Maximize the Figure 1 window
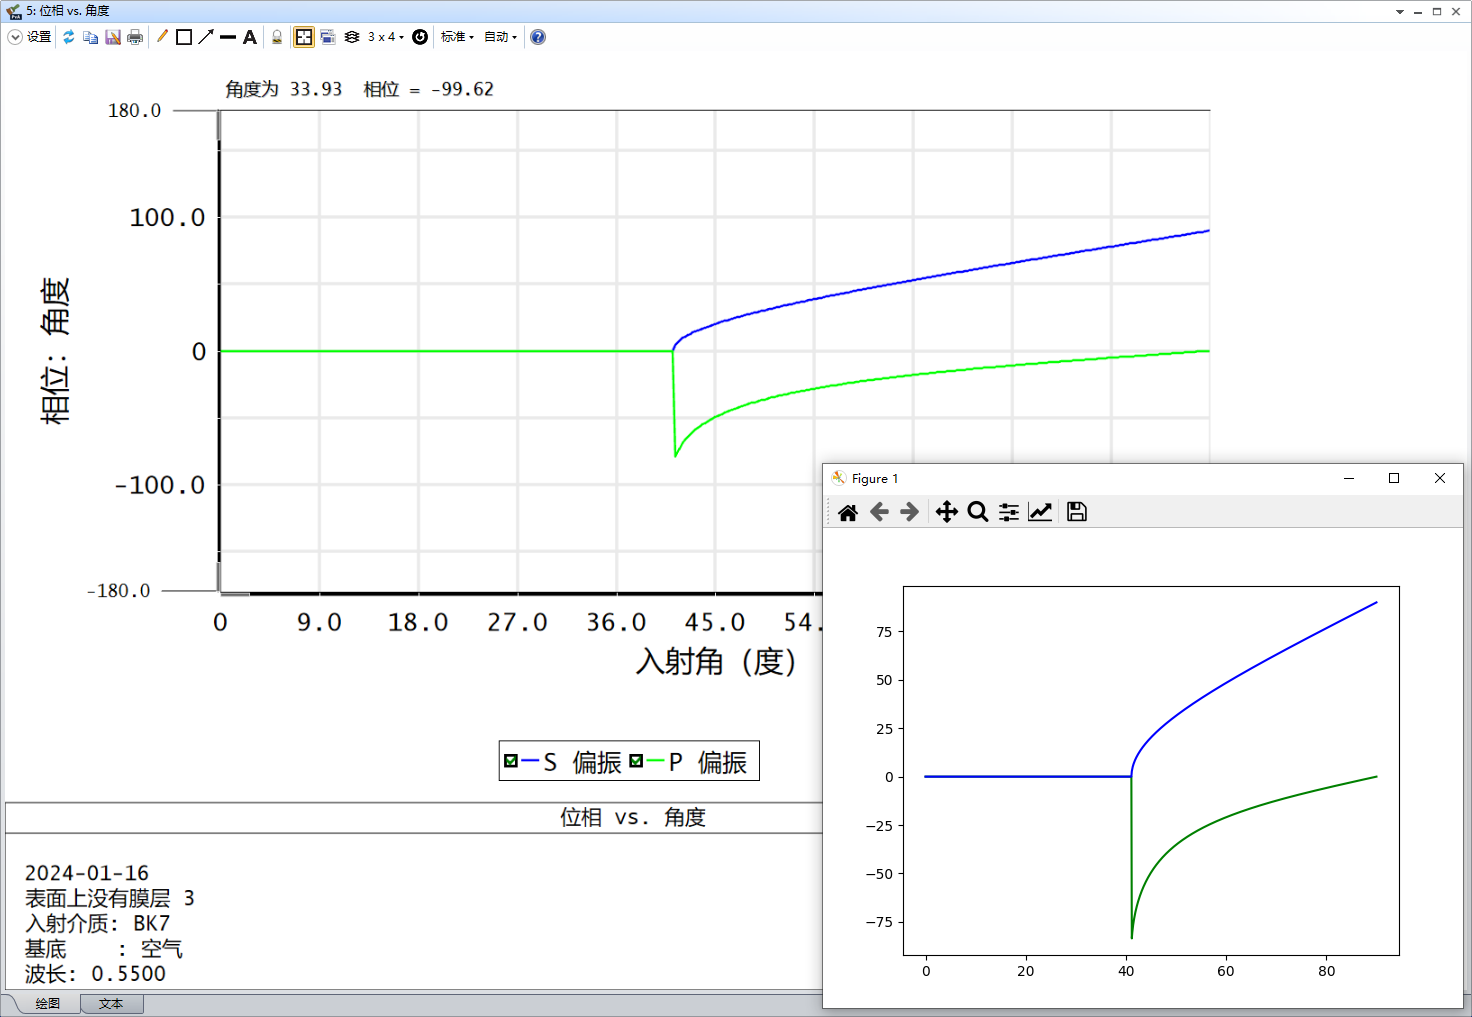Screen dimensions: 1472x1017 (1394, 478)
